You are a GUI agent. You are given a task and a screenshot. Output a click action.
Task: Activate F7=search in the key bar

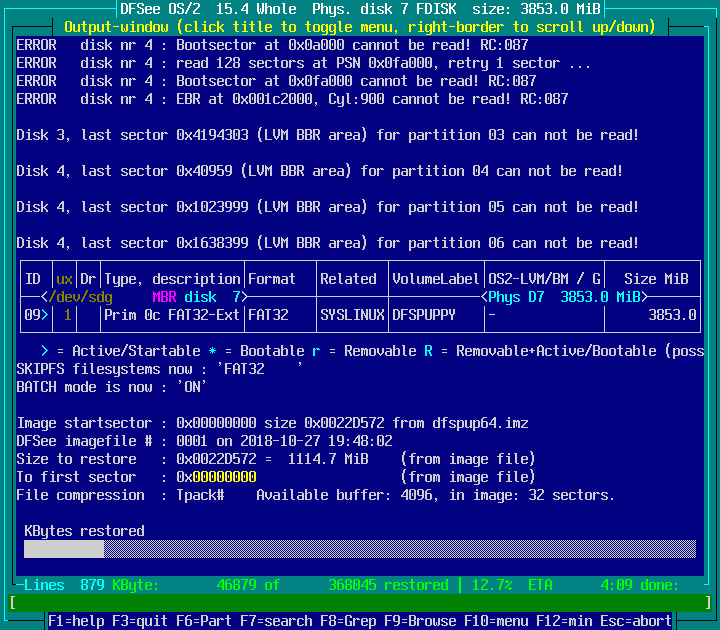tap(275, 621)
